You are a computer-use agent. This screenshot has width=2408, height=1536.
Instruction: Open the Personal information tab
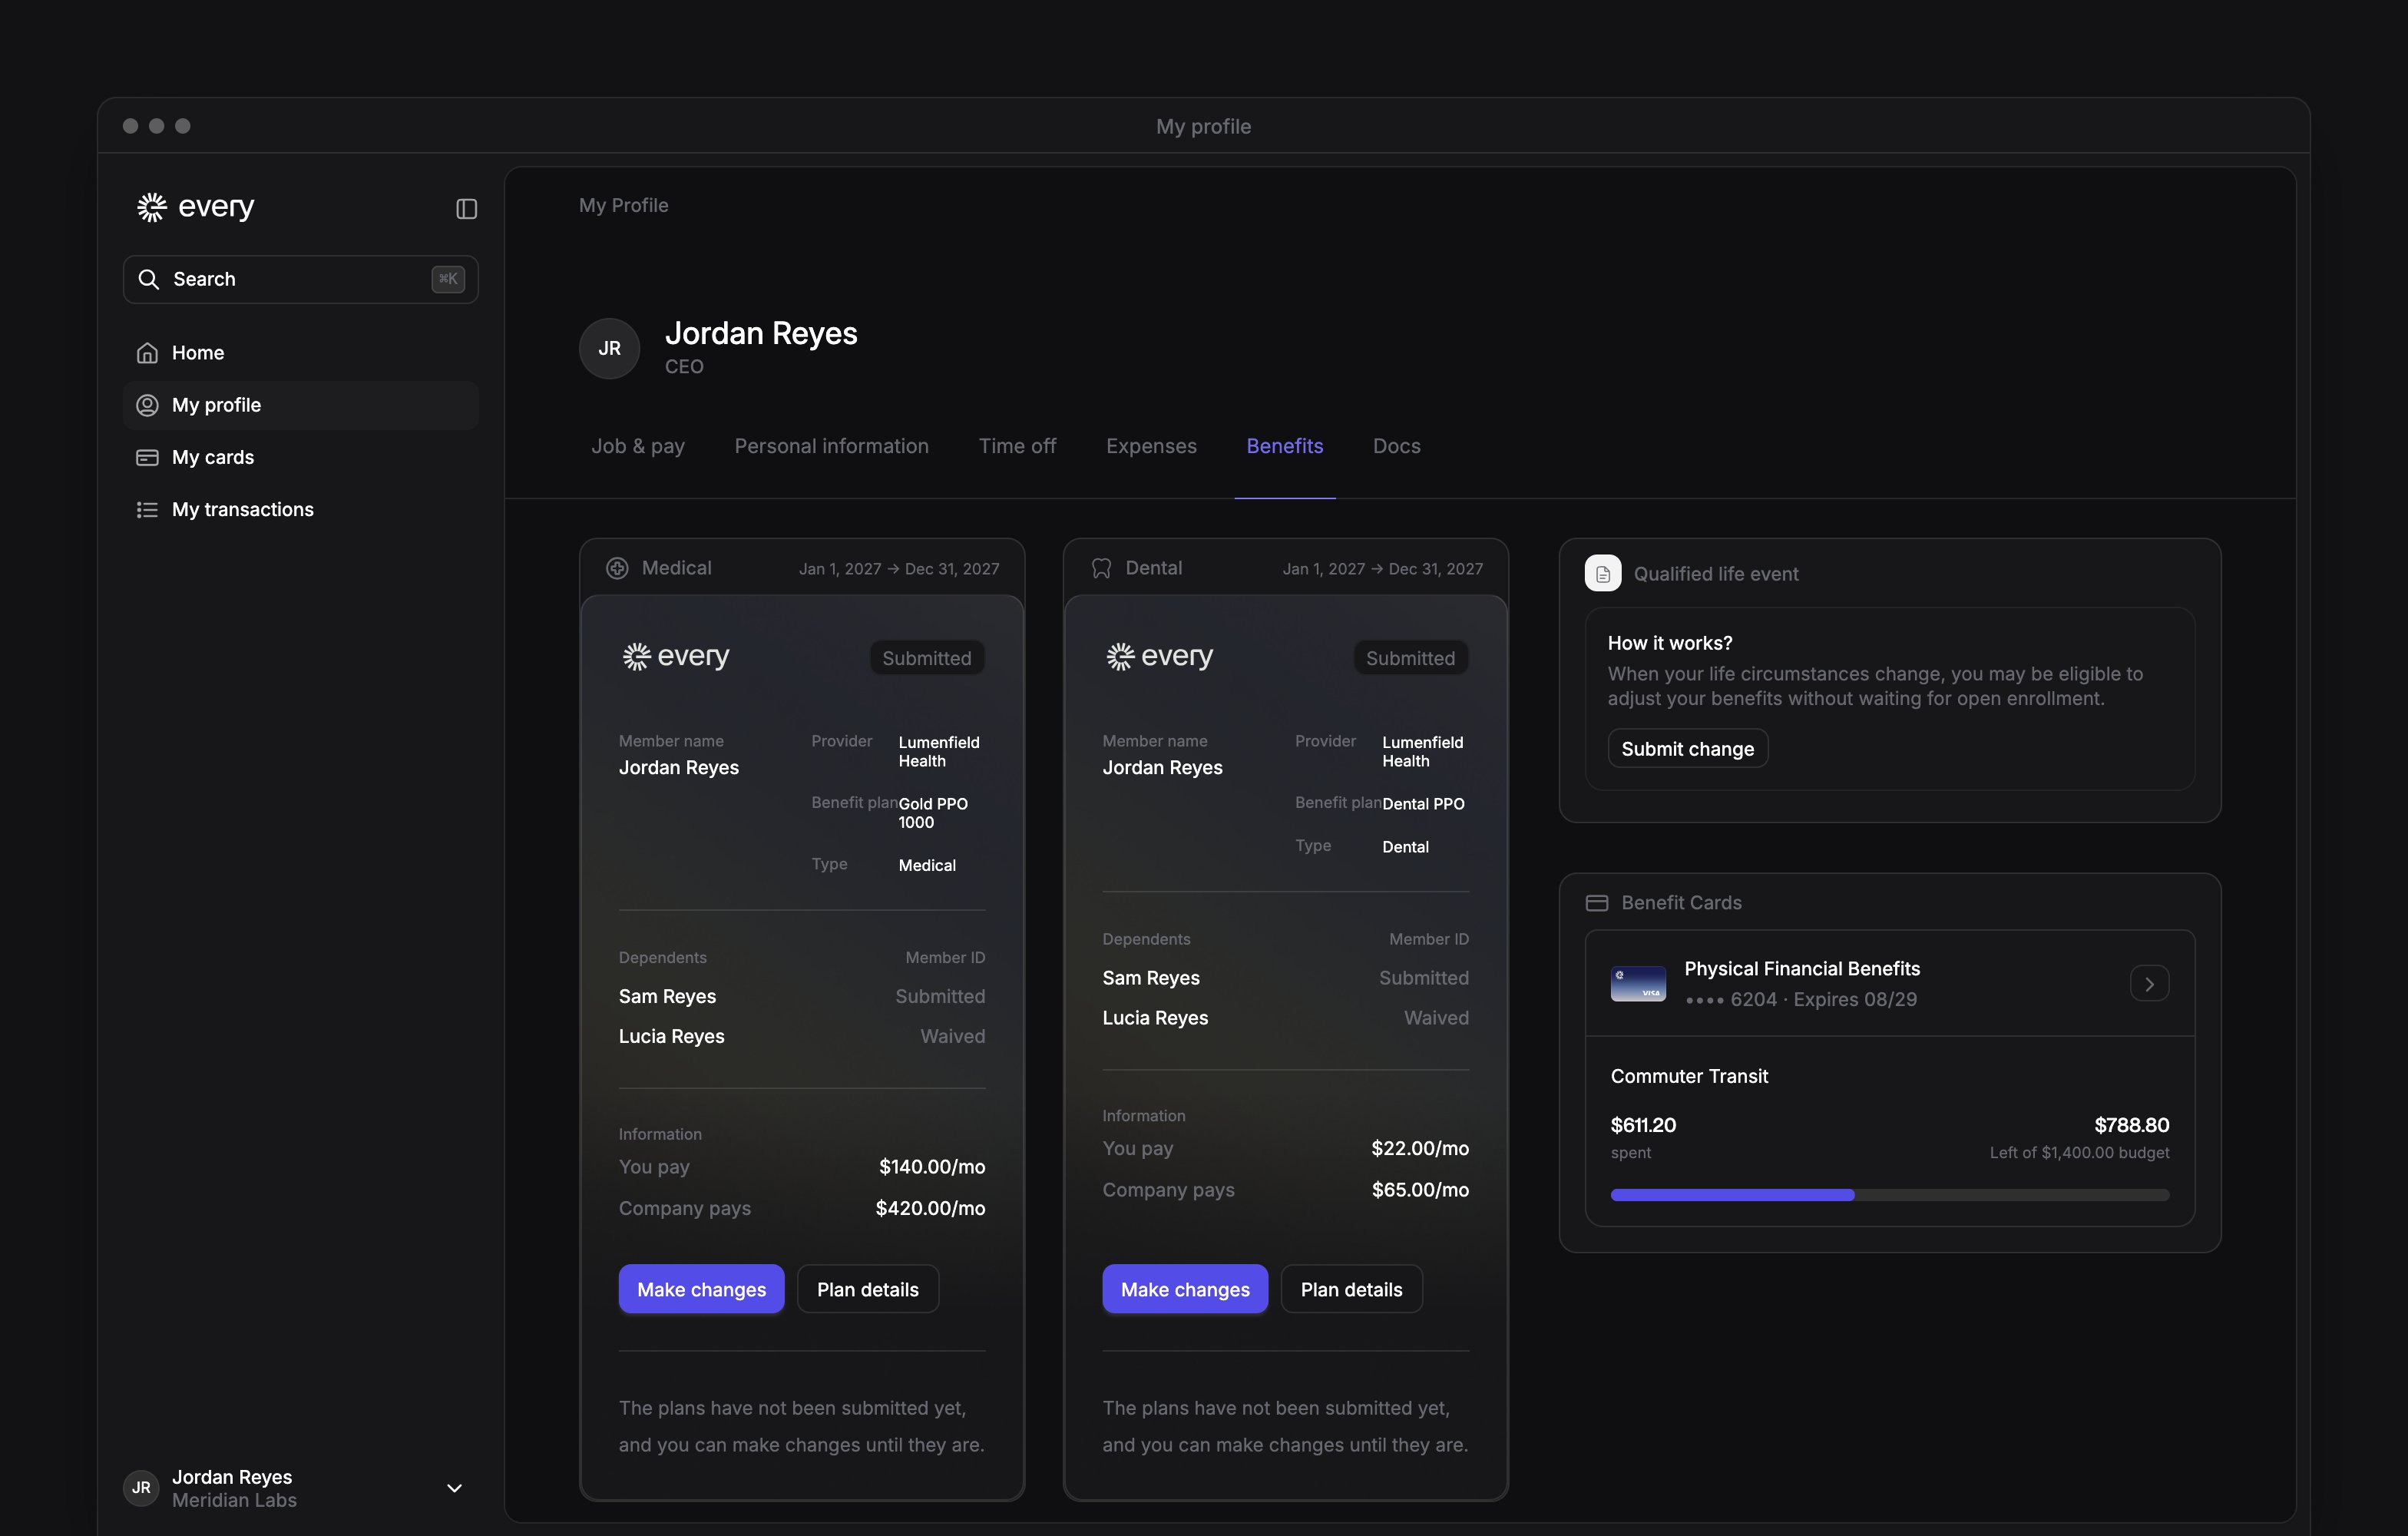tap(831, 446)
